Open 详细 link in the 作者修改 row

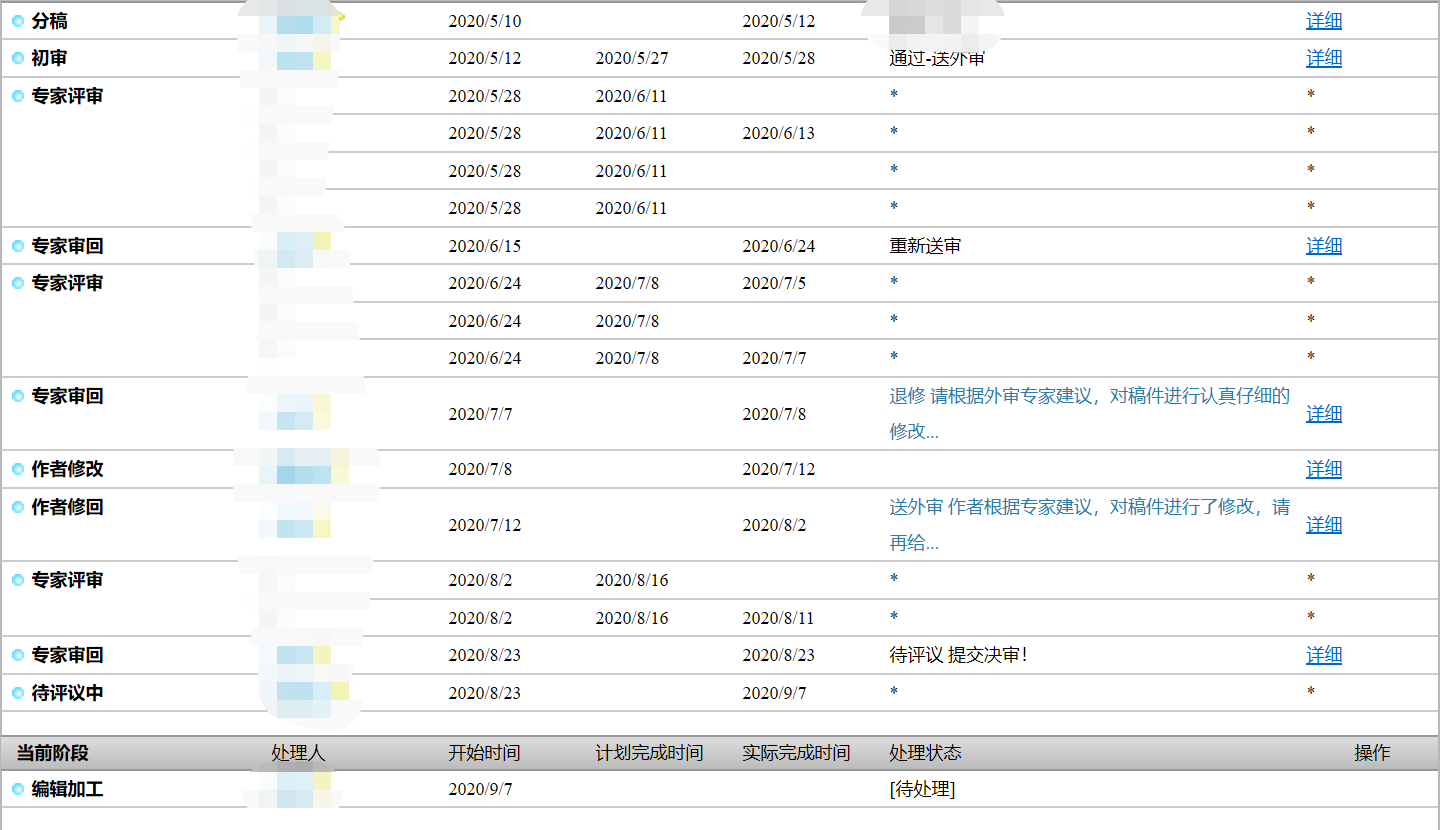(1324, 469)
